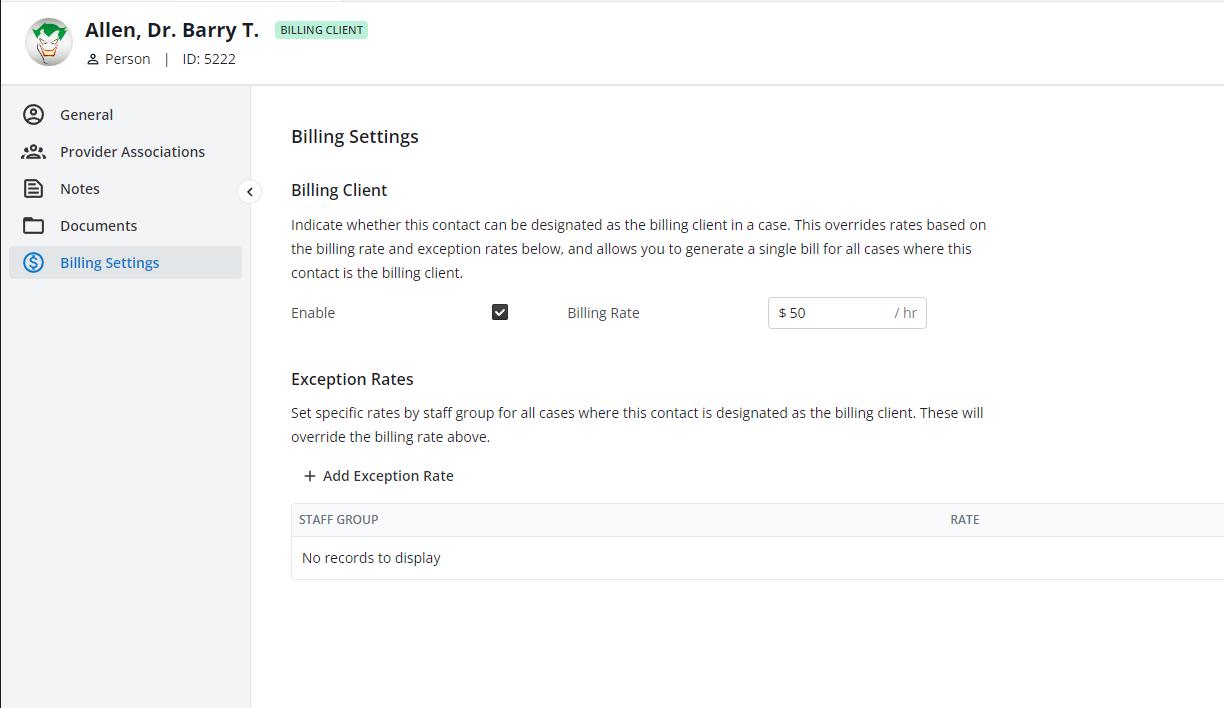Click the Billing Client section heading
This screenshot has width=1224, height=708.
click(x=339, y=190)
